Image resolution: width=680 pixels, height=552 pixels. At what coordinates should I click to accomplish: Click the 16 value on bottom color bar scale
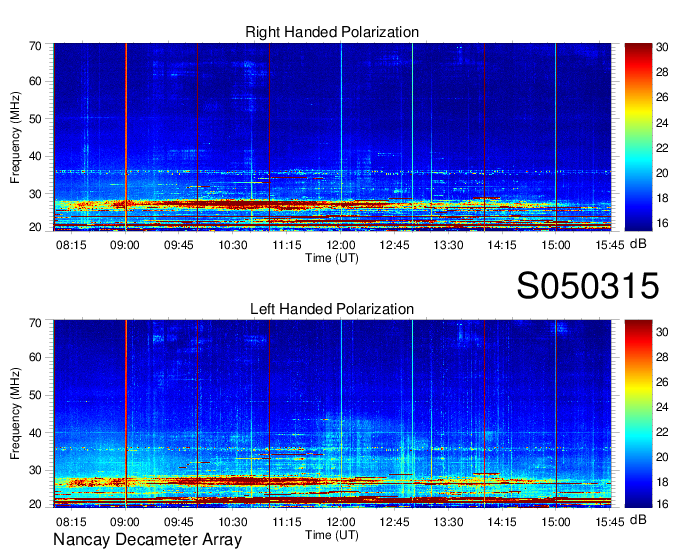coord(662,503)
